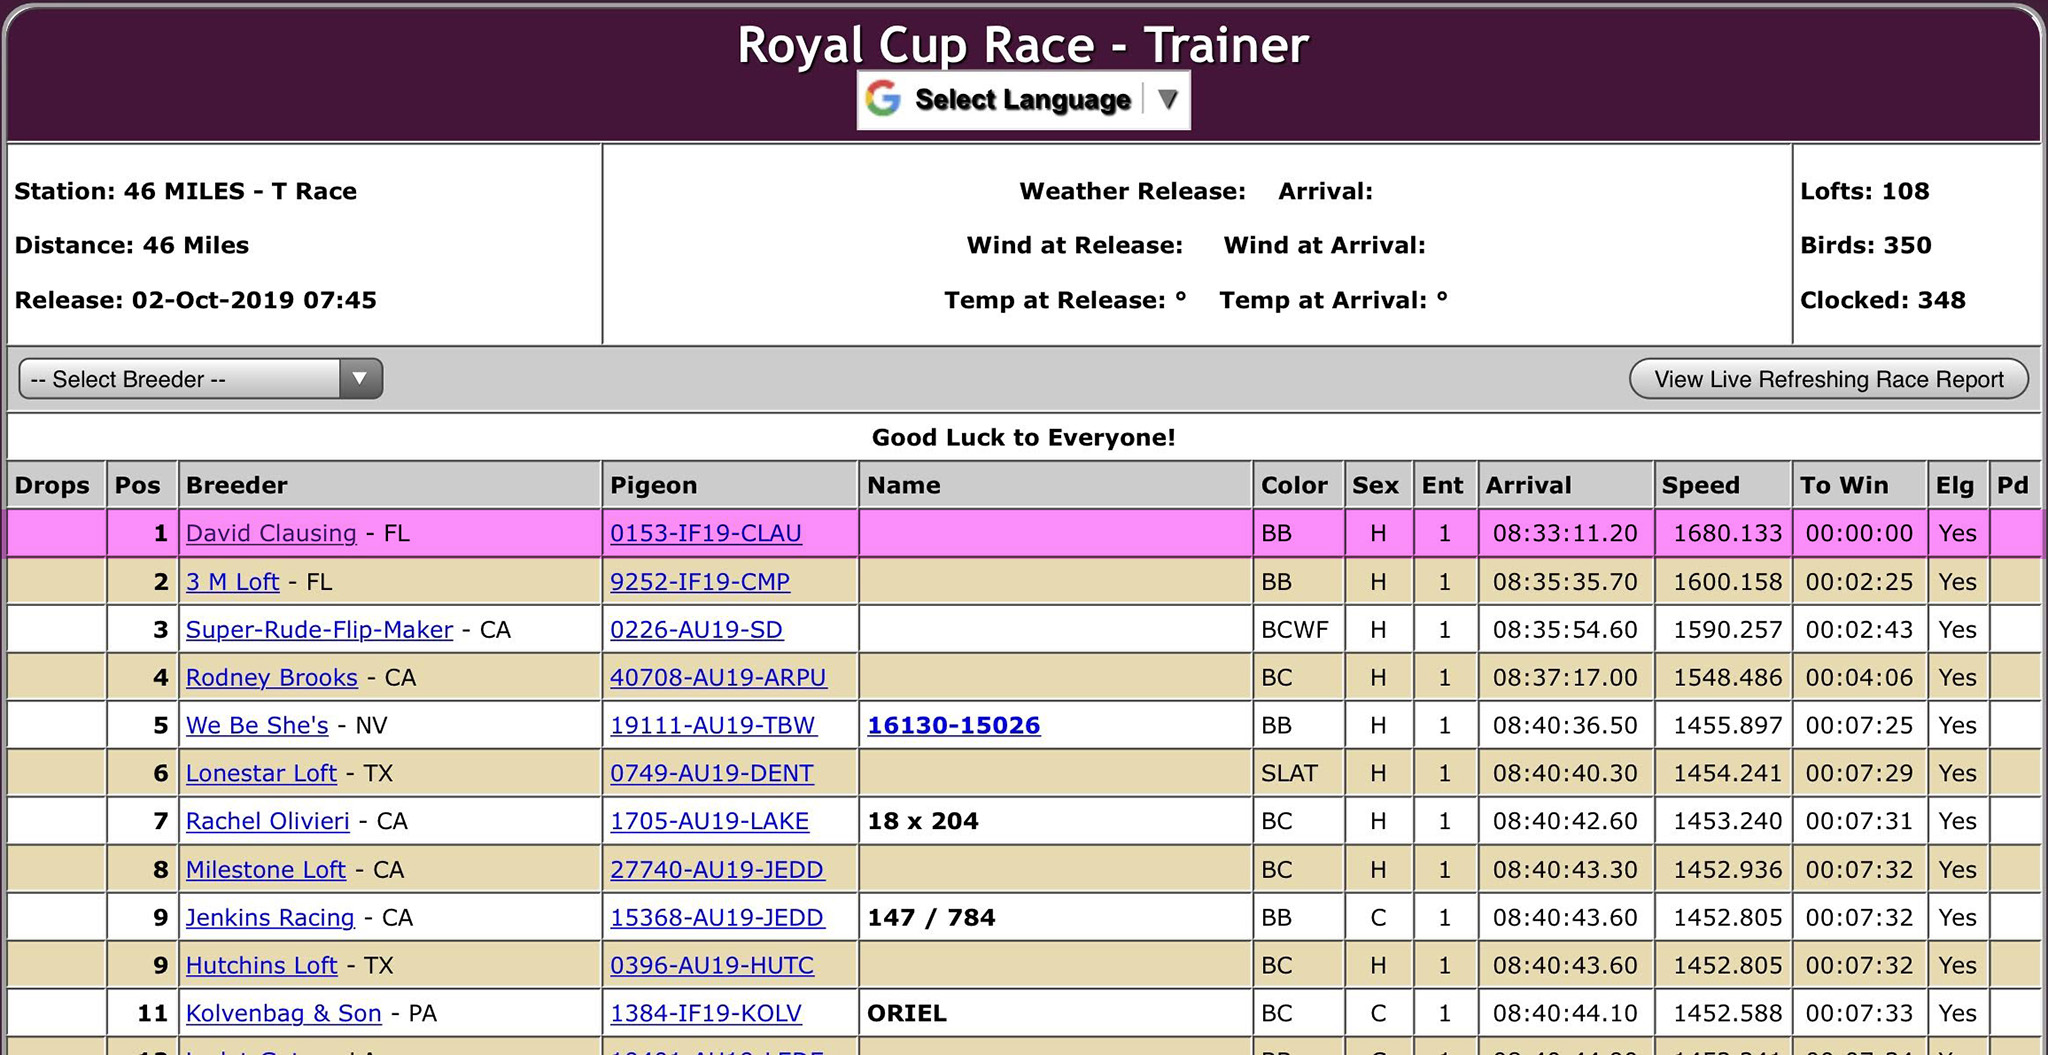The height and width of the screenshot is (1055, 2048).
Task: Open pigeon 0396-AU19-HUTC link
Action: (712, 965)
